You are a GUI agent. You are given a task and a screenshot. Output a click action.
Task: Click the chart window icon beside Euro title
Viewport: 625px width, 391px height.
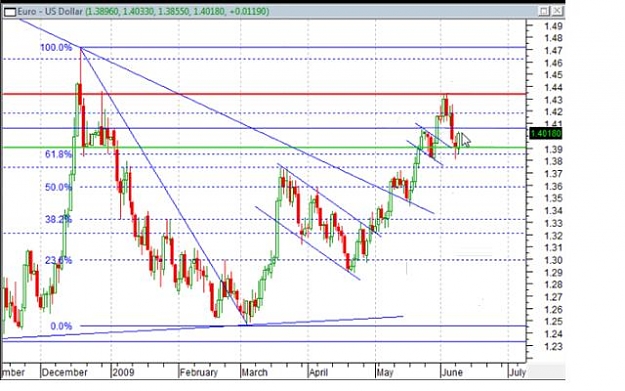(x=10, y=12)
